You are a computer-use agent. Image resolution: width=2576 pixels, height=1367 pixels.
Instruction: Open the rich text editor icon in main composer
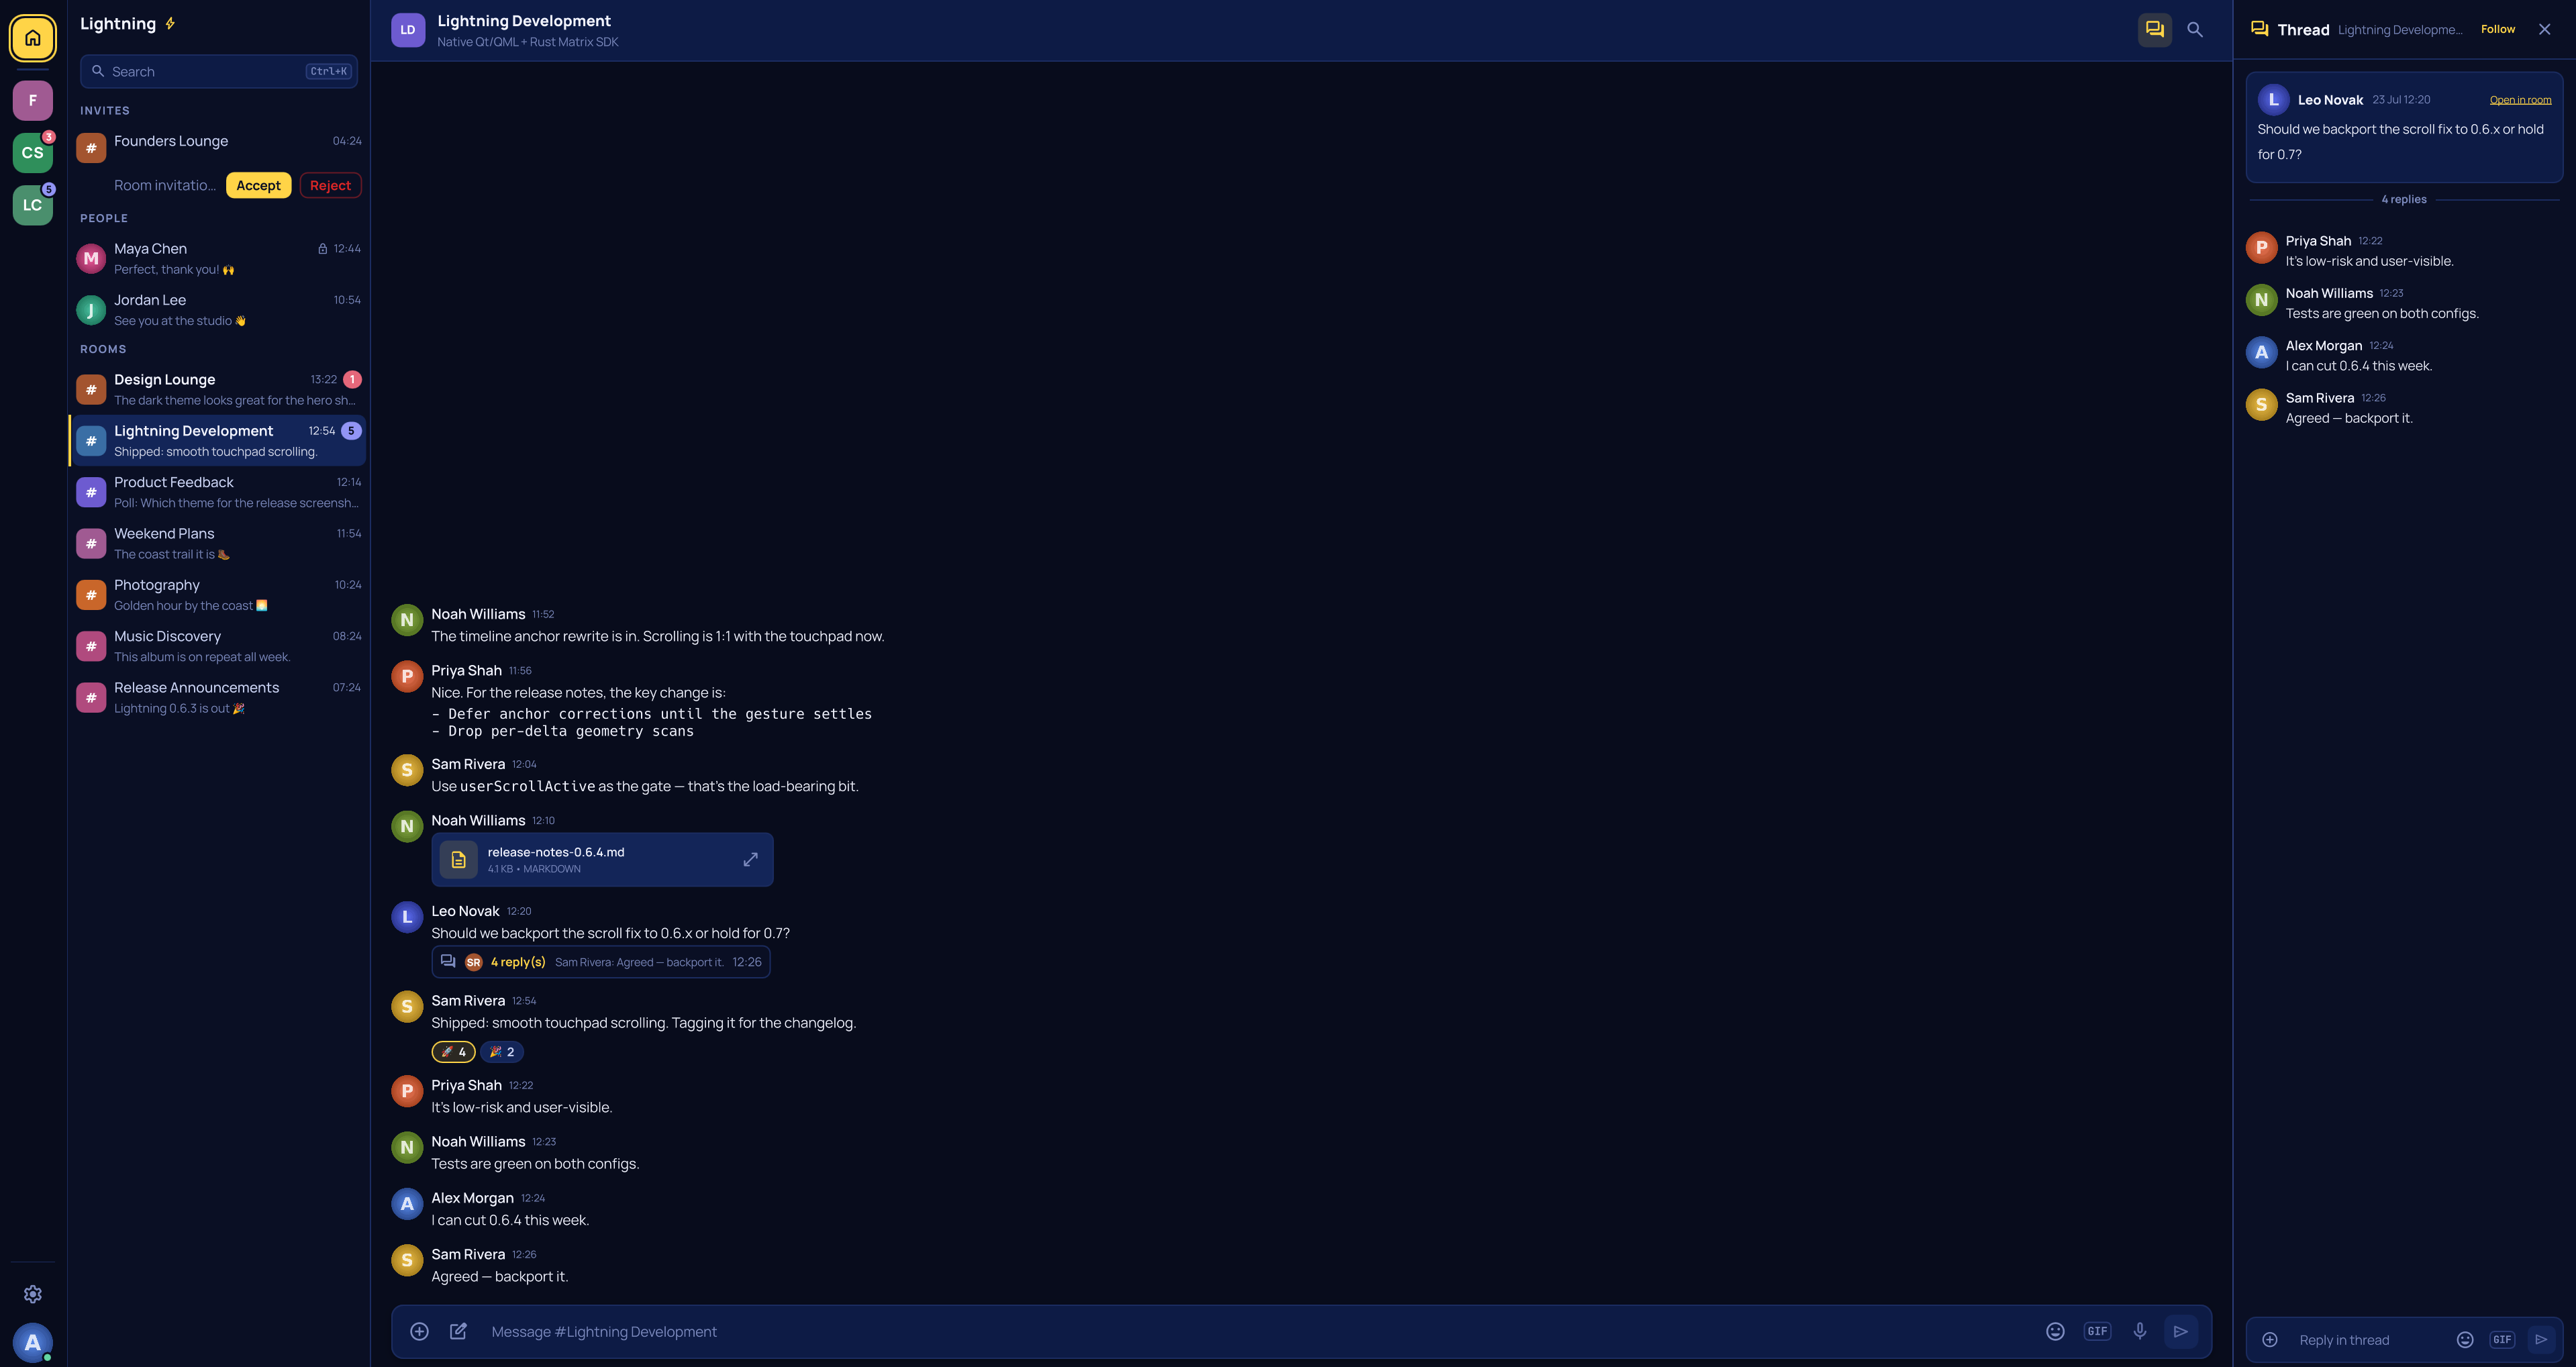pos(458,1331)
